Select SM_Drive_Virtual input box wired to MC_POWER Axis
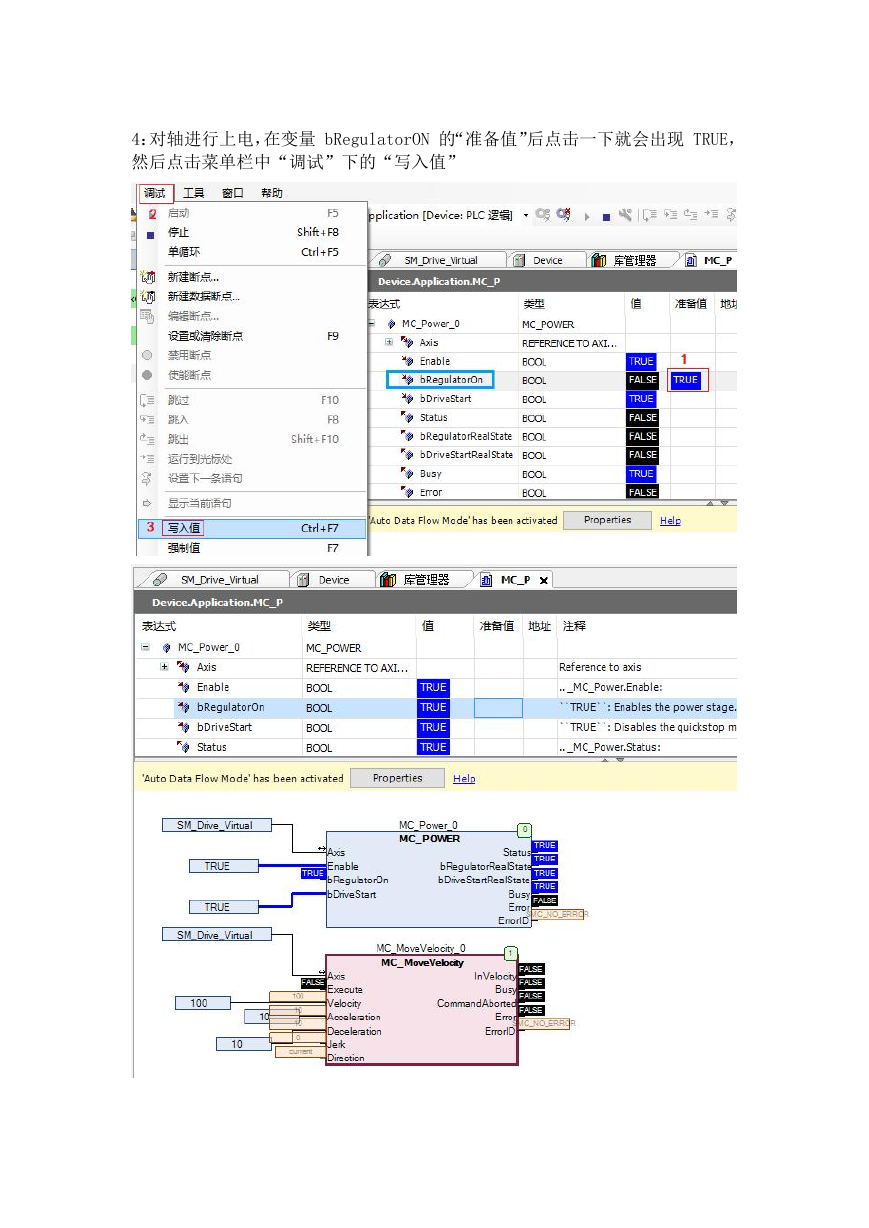The height and width of the screenshot is (1228, 869). click(215, 826)
